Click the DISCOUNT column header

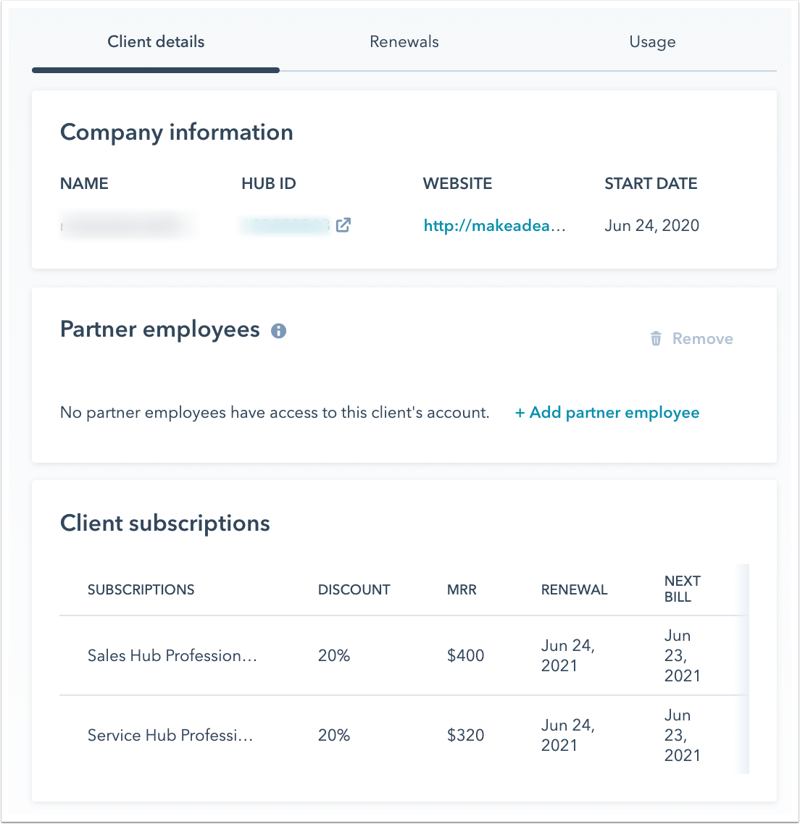354,590
